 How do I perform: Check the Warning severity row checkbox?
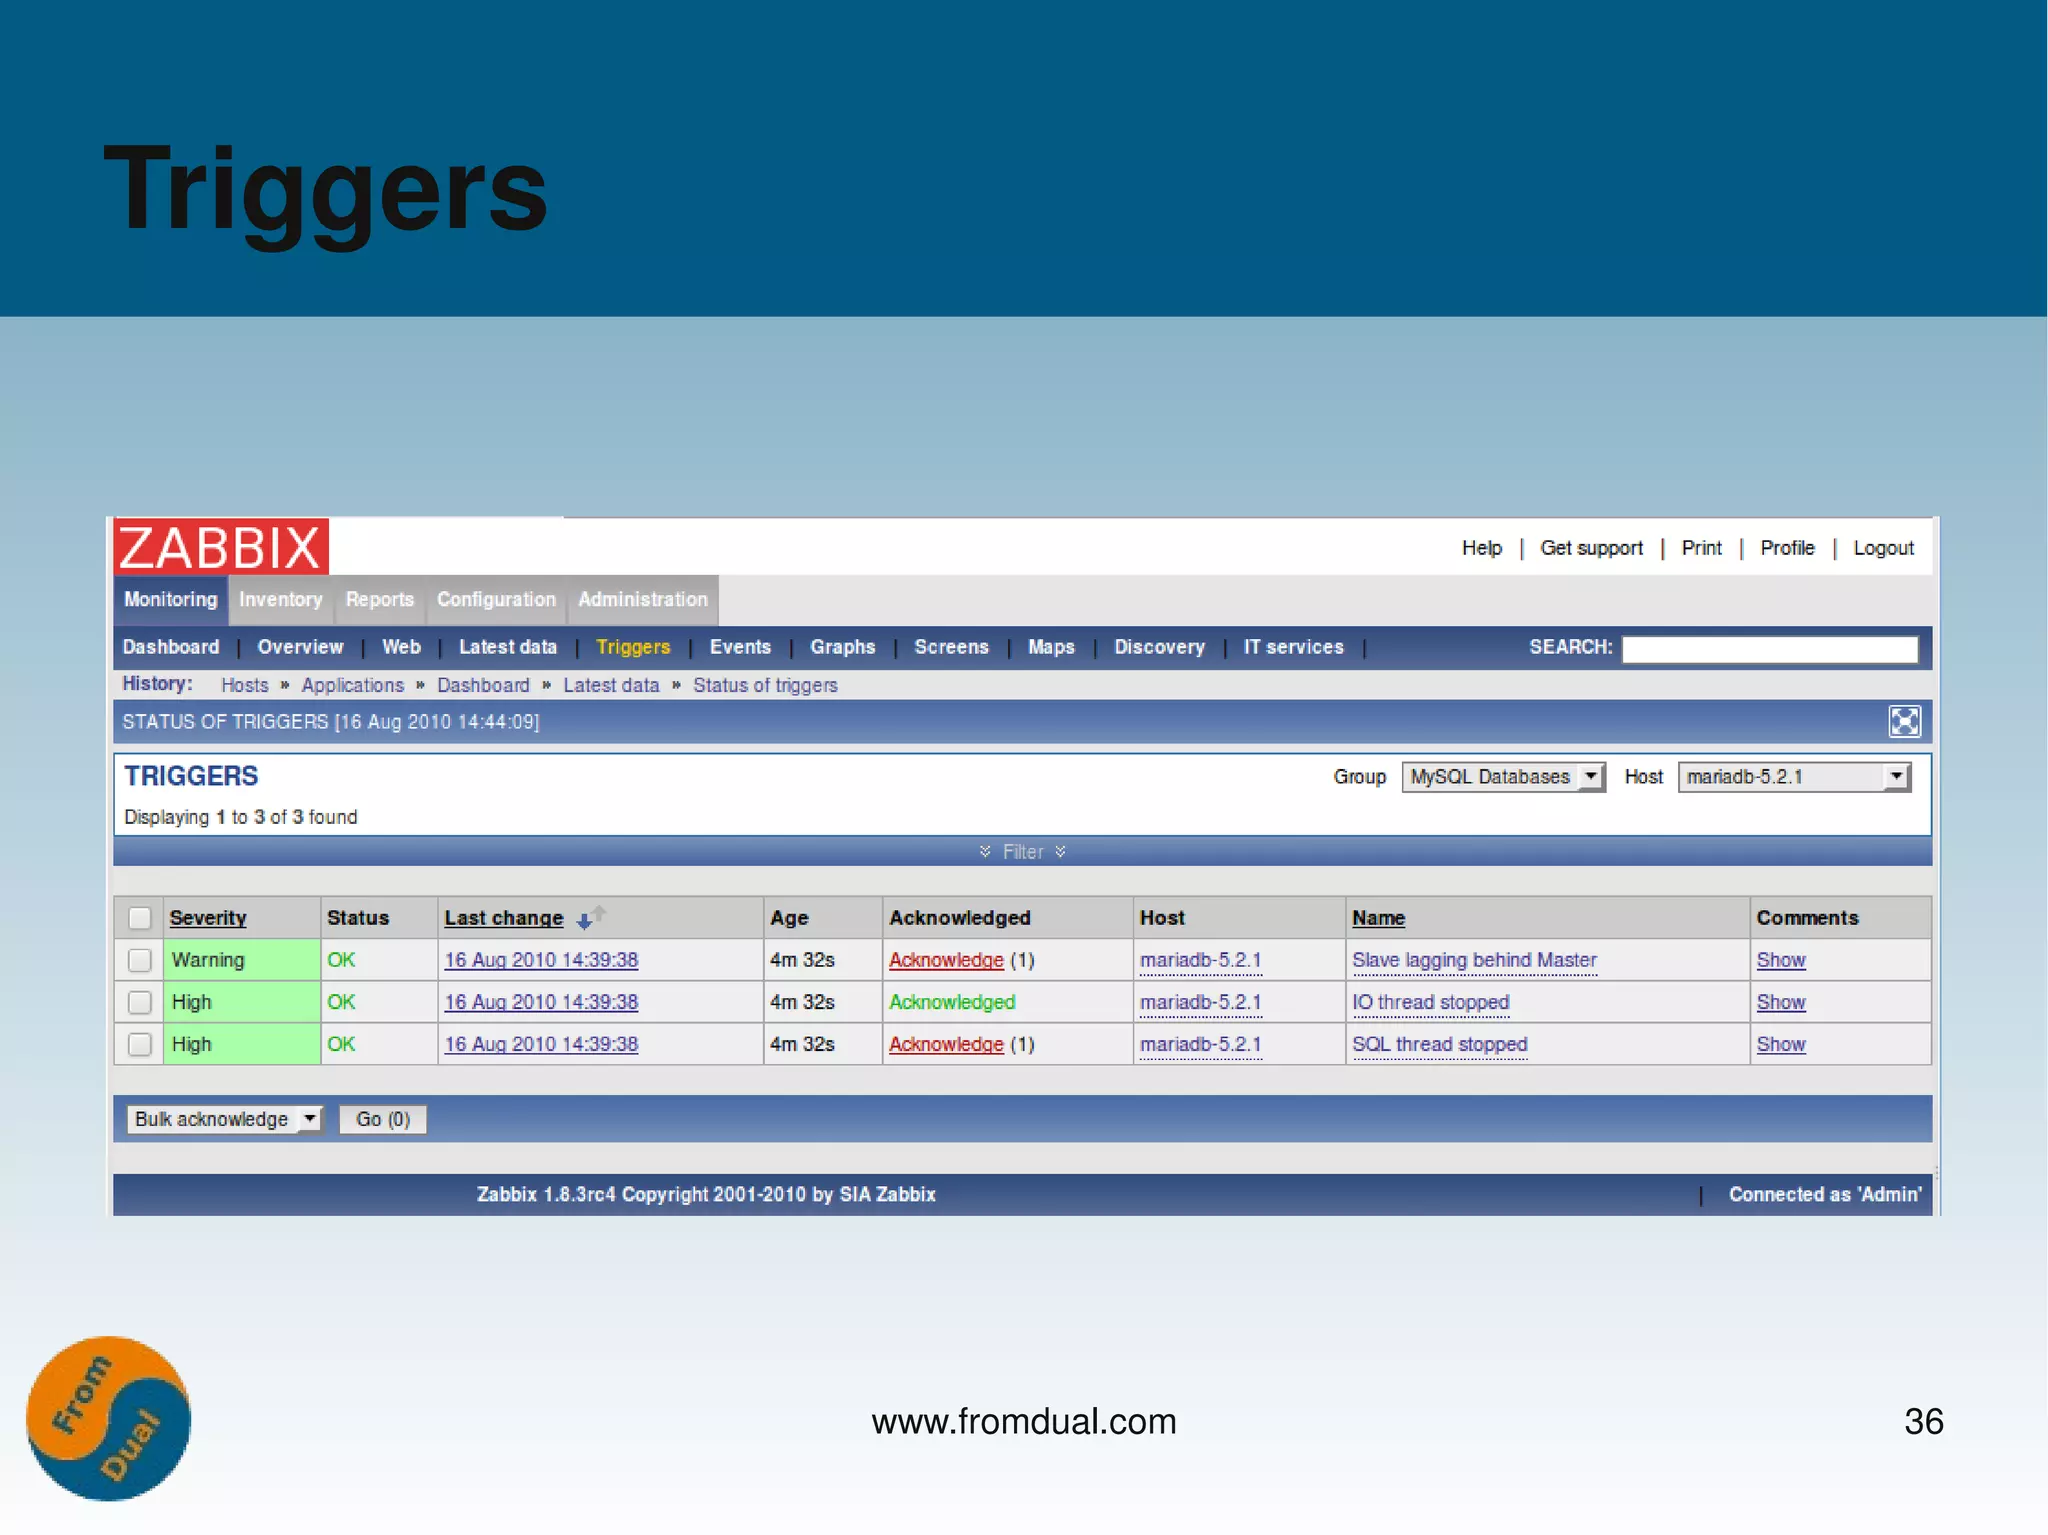[140, 960]
